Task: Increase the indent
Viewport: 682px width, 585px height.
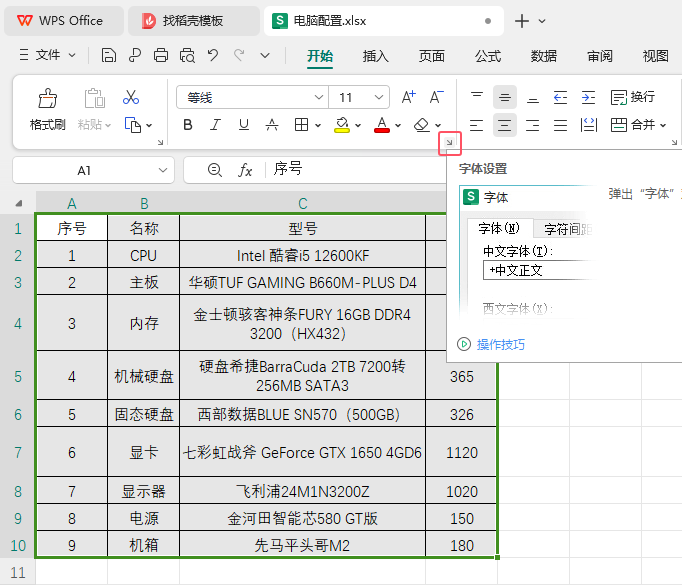Action: pyautogui.click(x=588, y=97)
